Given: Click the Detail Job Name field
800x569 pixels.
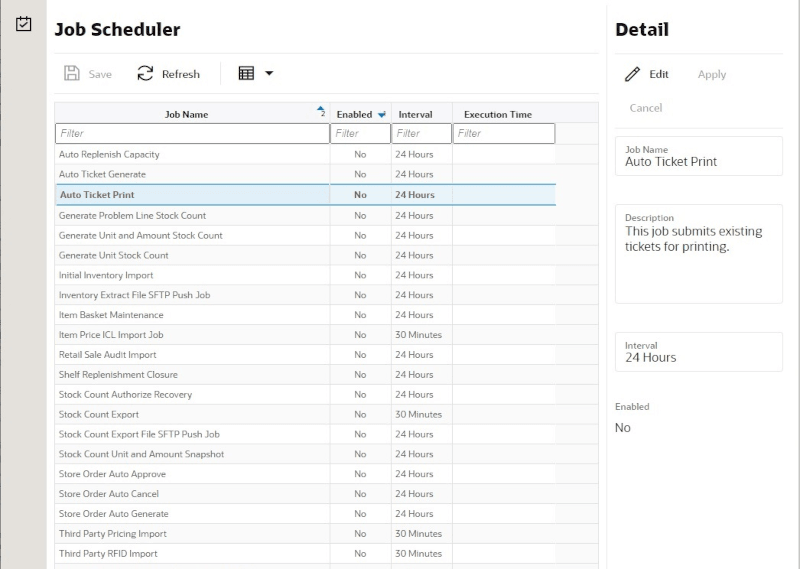Looking at the screenshot, I should [x=698, y=156].
